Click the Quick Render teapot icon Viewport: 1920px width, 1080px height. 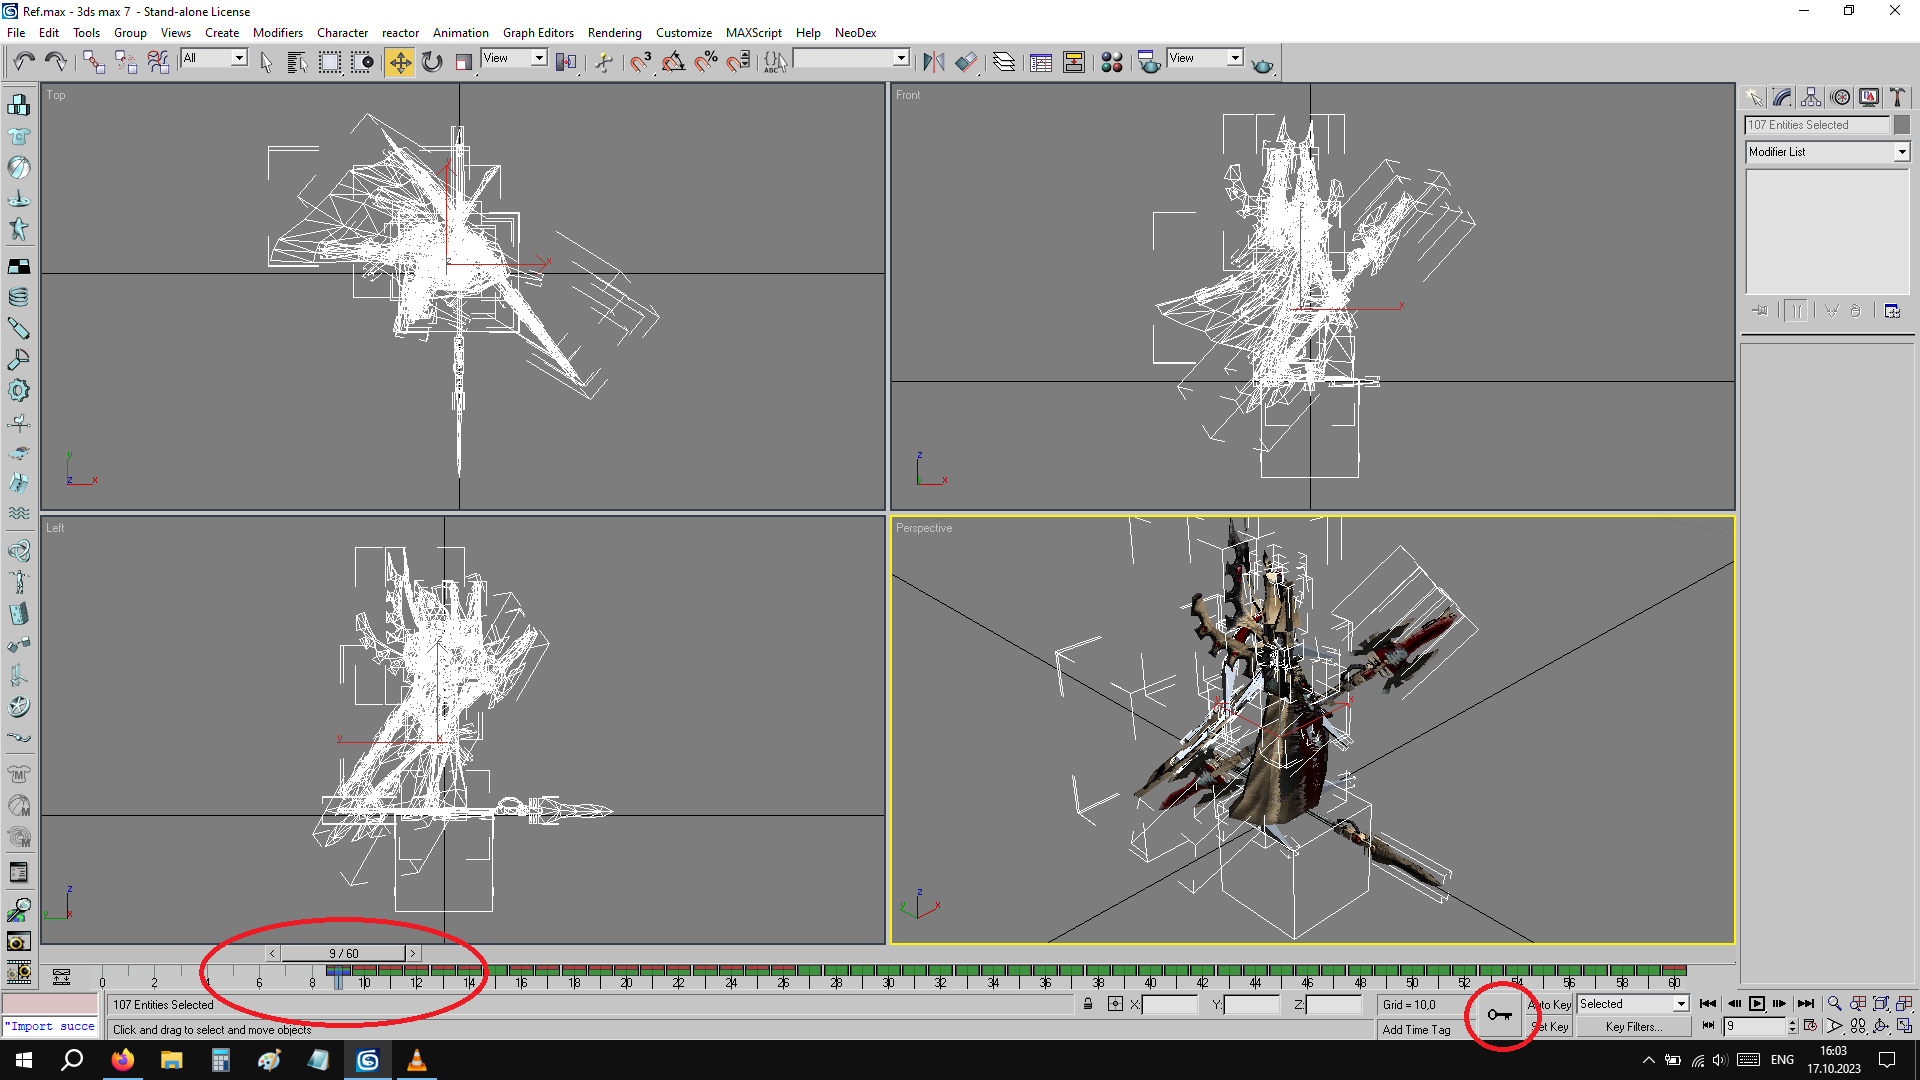(1262, 64)
